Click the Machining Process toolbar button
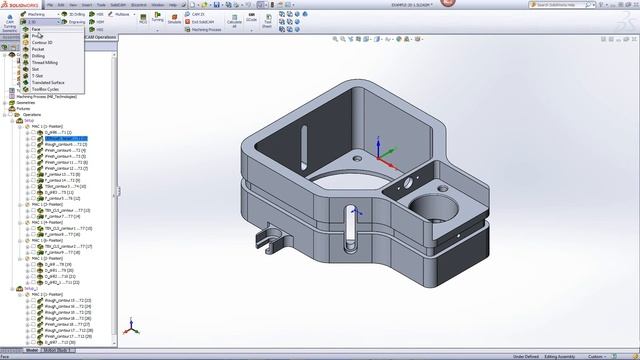Viewport: 640px width, 360px height. click(203, 29)
